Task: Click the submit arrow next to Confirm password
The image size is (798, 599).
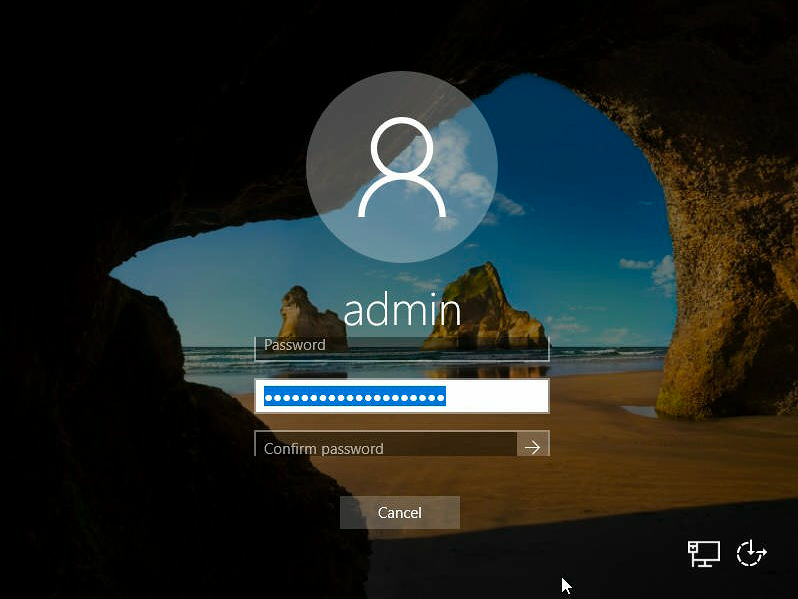Action: coord(532,447)
